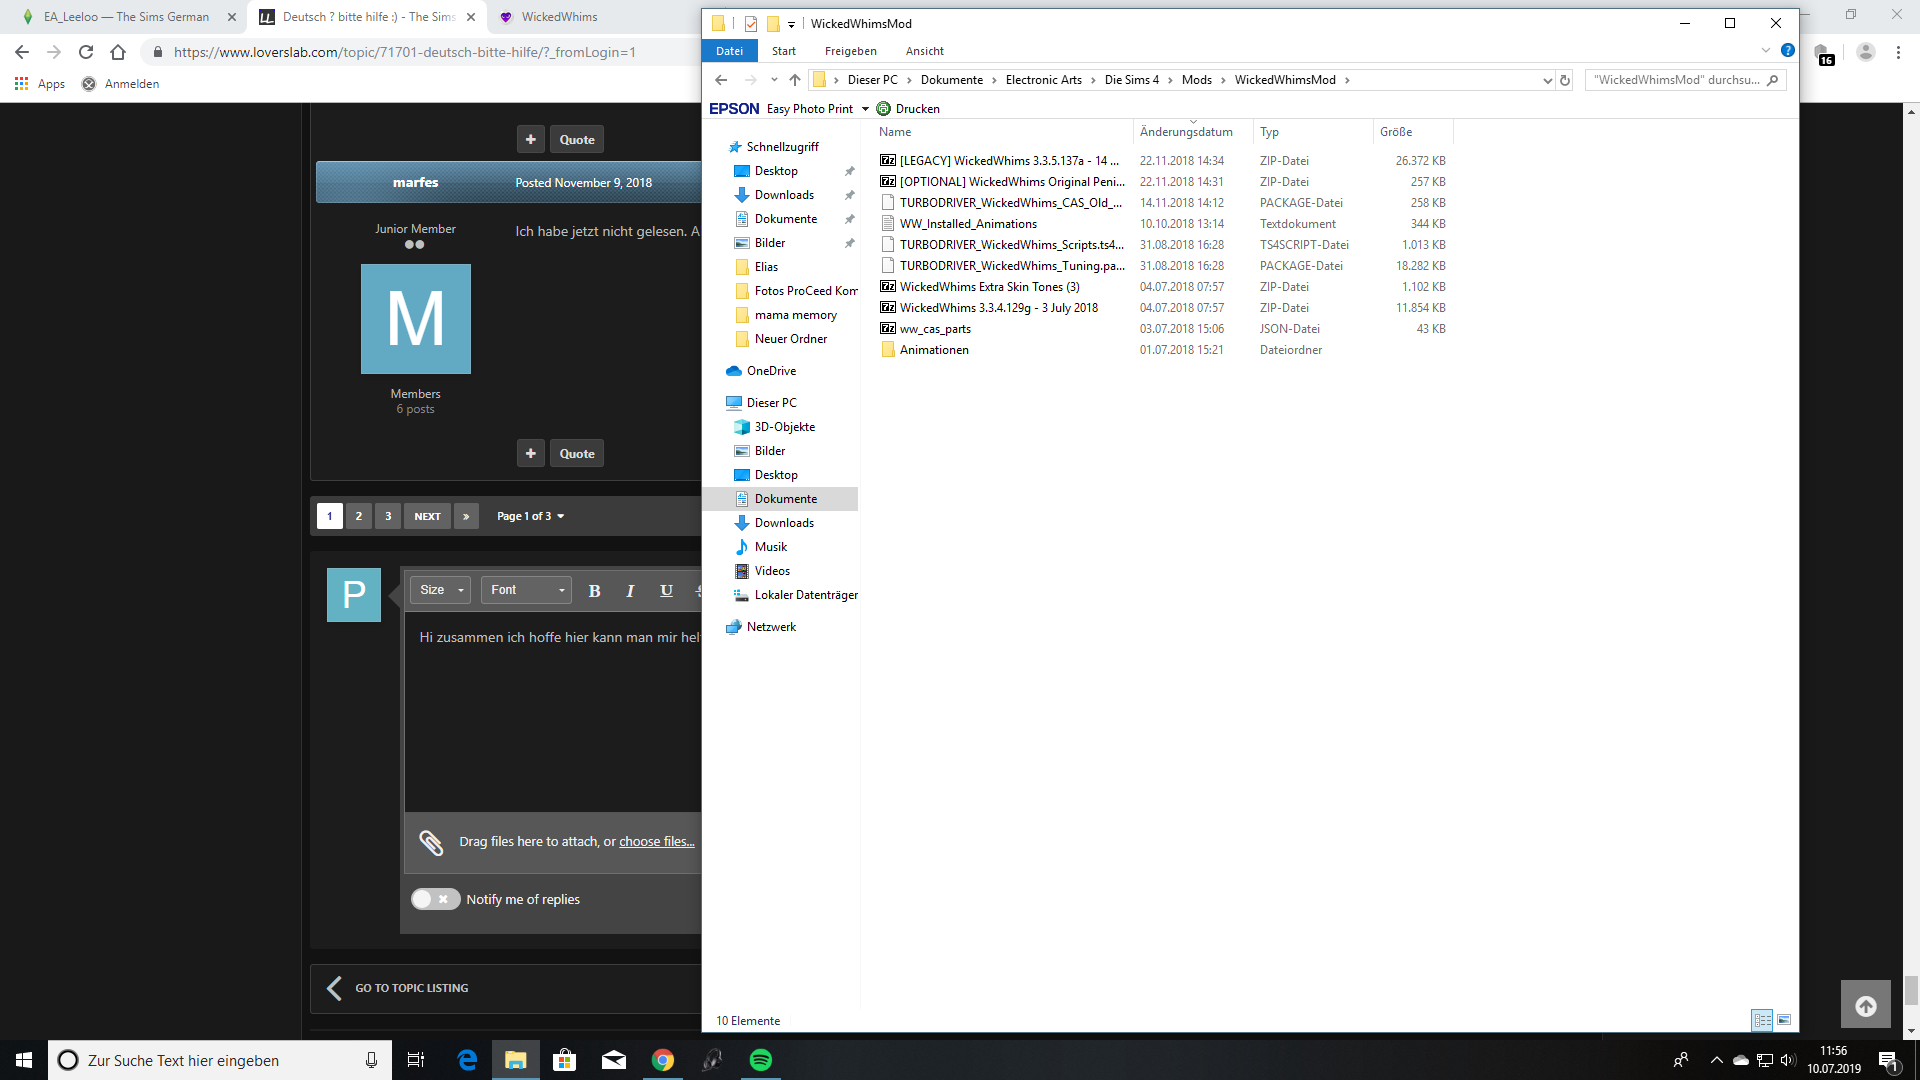
Task: Apply underline formatting in reply editor
Action: [x=666, y=591]
